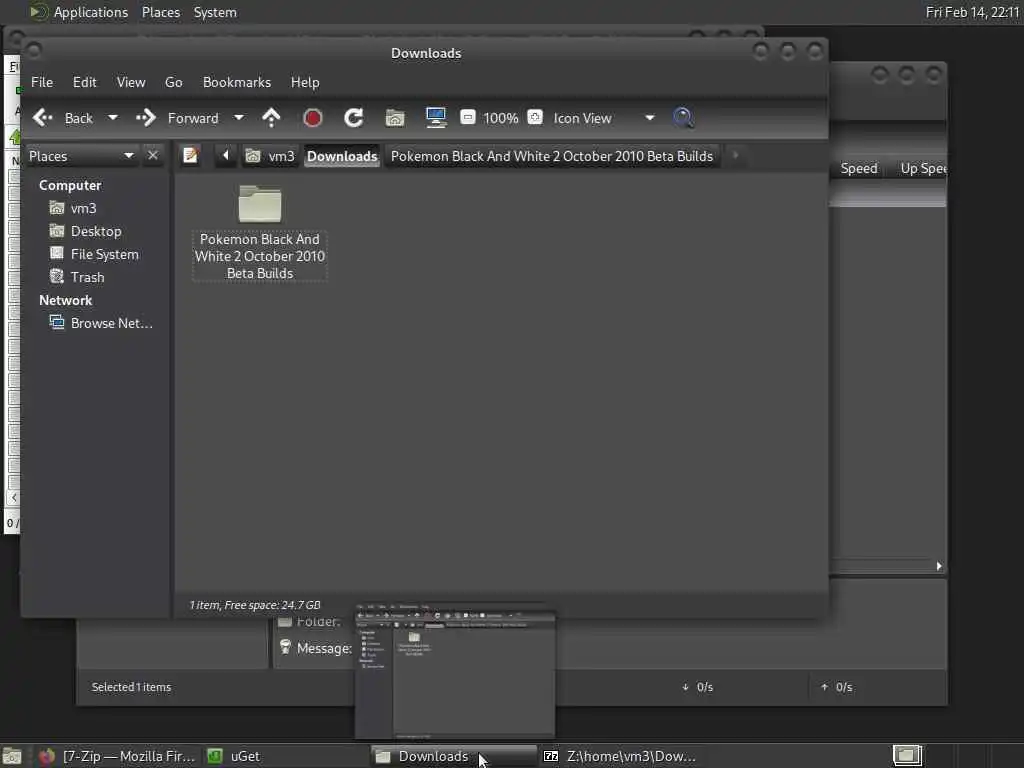The height and width of the screenshot is (768, 1024).
Task: Open the Bookmarks menu
Action: pyautogui.click(x=236, y=82)
